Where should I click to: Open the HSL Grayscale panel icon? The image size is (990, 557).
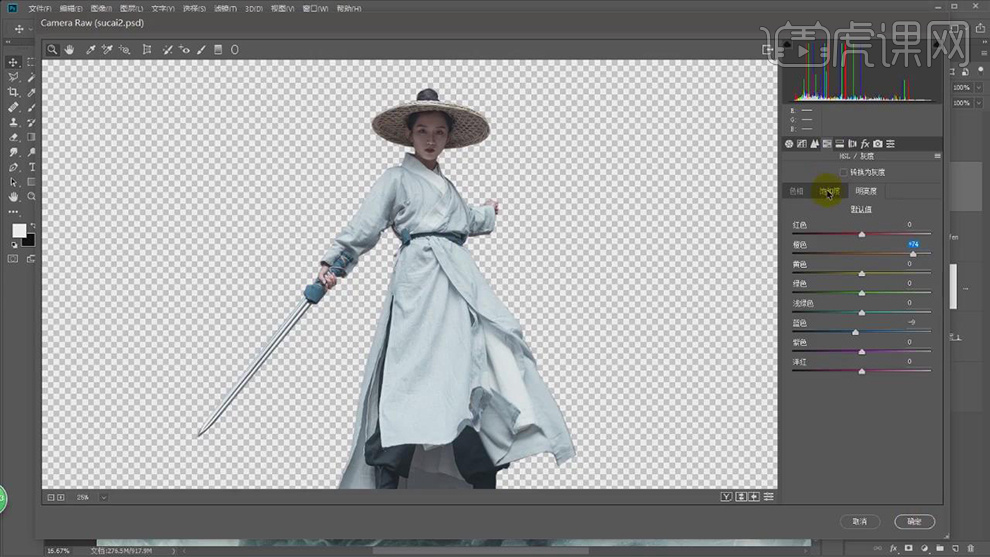827,144
